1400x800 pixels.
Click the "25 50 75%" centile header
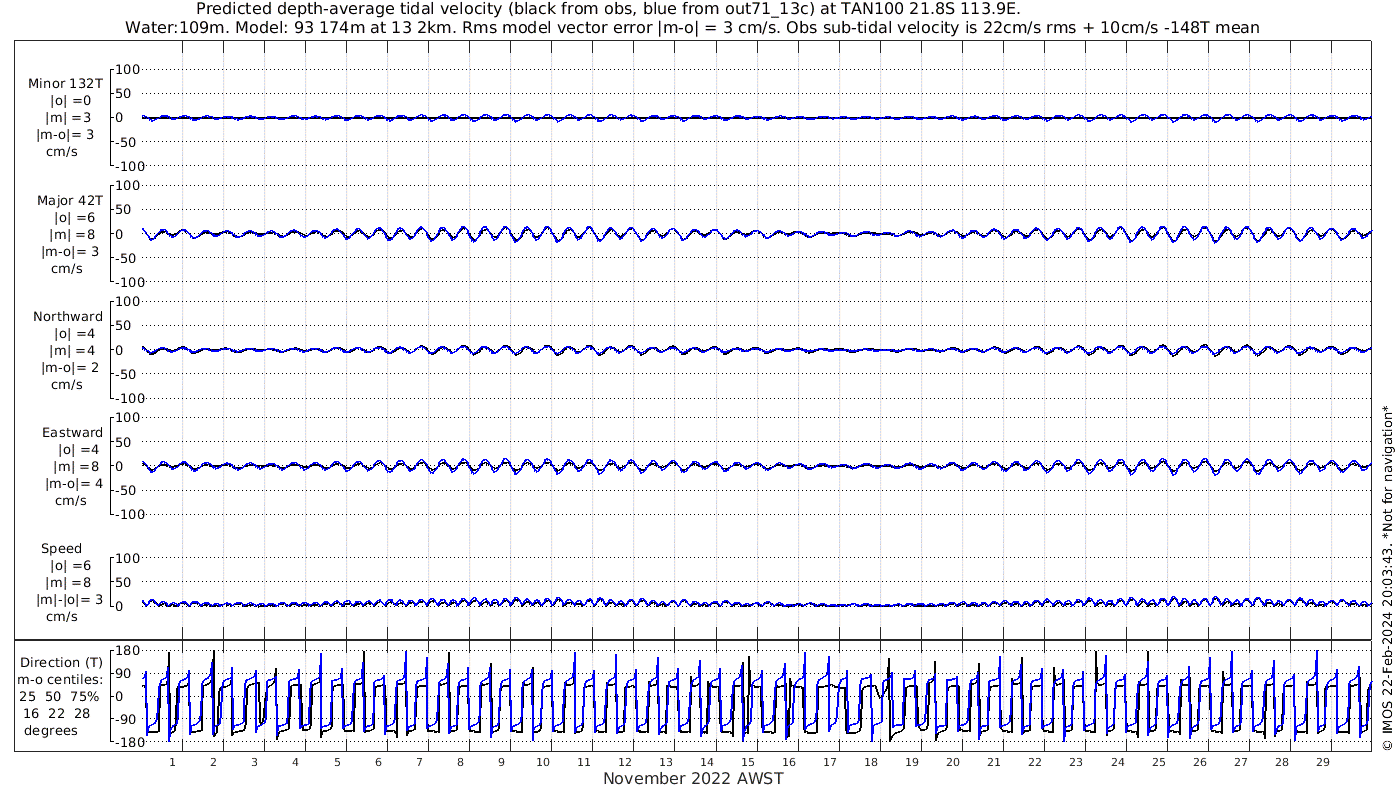pyautogui.click(x=60, y=696)
